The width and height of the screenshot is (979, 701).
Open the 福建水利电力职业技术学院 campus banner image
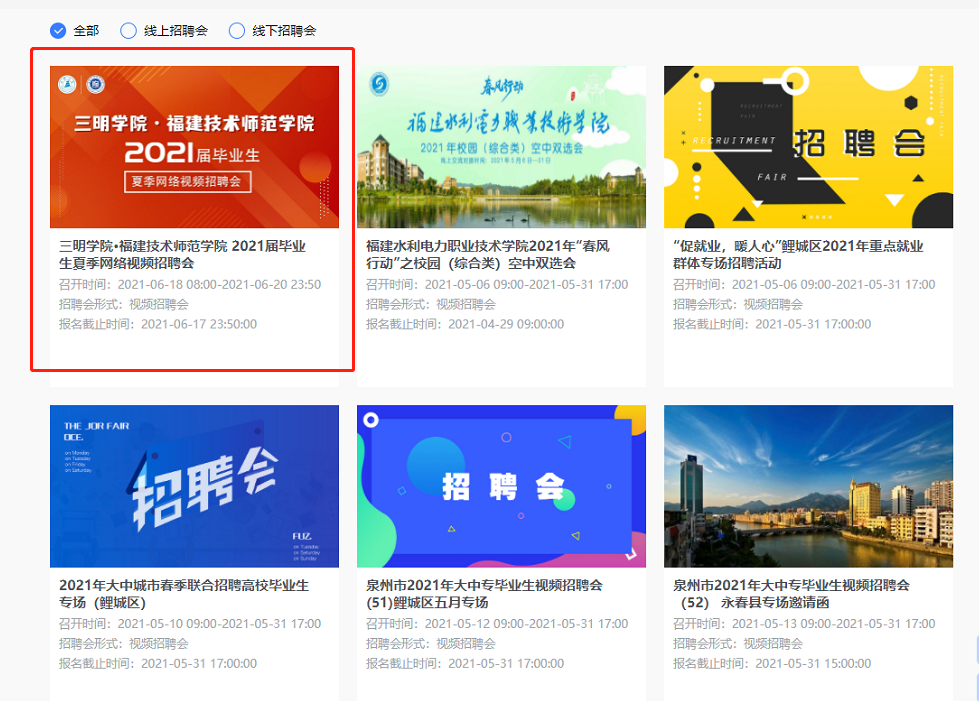tap(501, 147)
